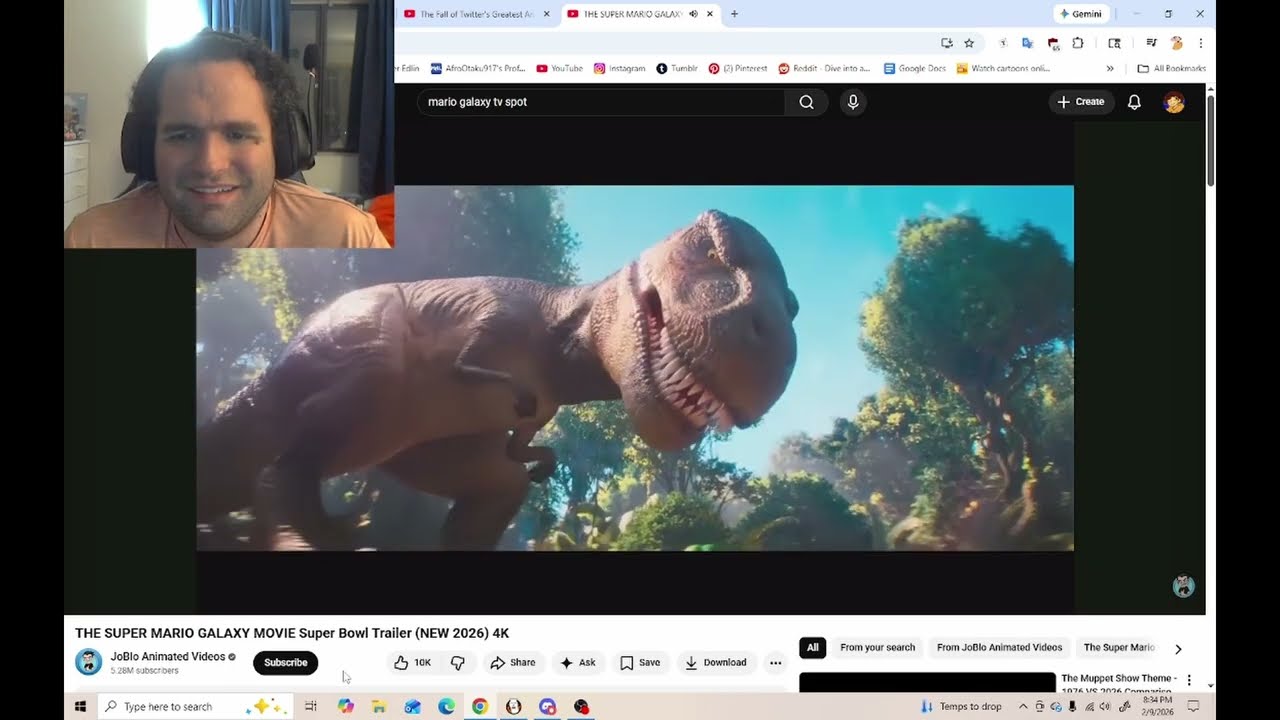Image resolution: width=1280 pixels, height=720 pixels.
Task: Open Gemini in Chrome
Action: tap(1081, 14)
